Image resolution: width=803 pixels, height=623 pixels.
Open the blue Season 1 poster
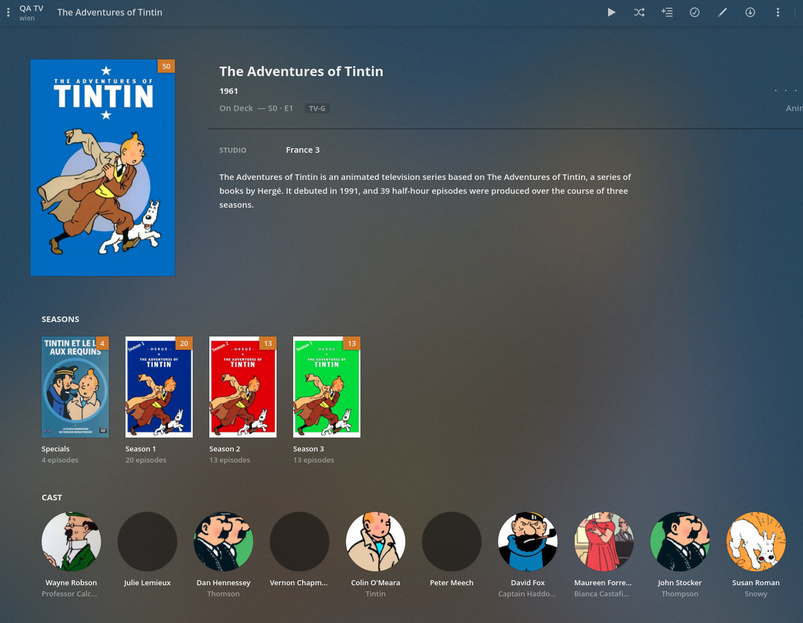coord(159,386)
